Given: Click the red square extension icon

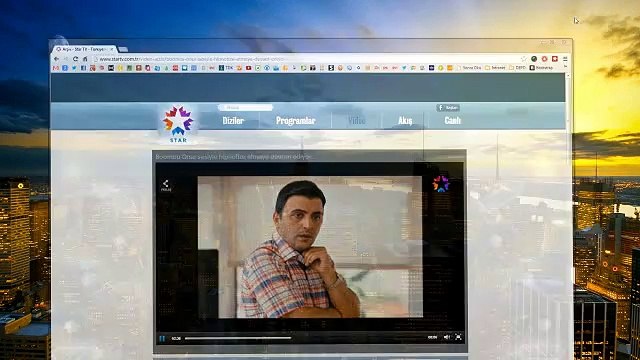Looking at the screenshot, I should pyautogui.click(x=555, y=59).
